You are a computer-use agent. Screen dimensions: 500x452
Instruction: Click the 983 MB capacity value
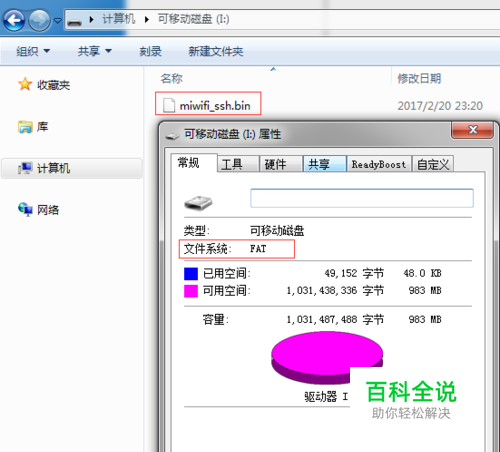425,319
